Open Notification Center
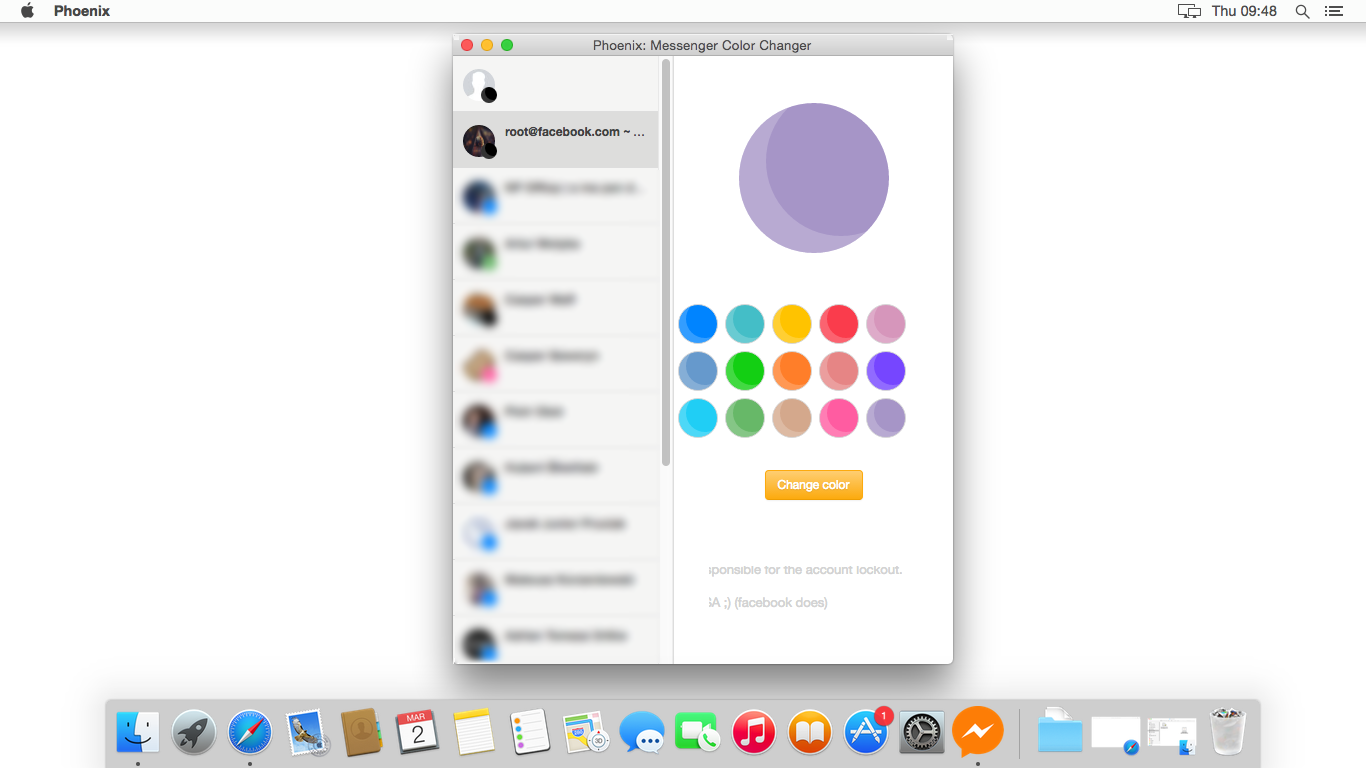Screen dimensions: 1366x768 coord(1333,11)
